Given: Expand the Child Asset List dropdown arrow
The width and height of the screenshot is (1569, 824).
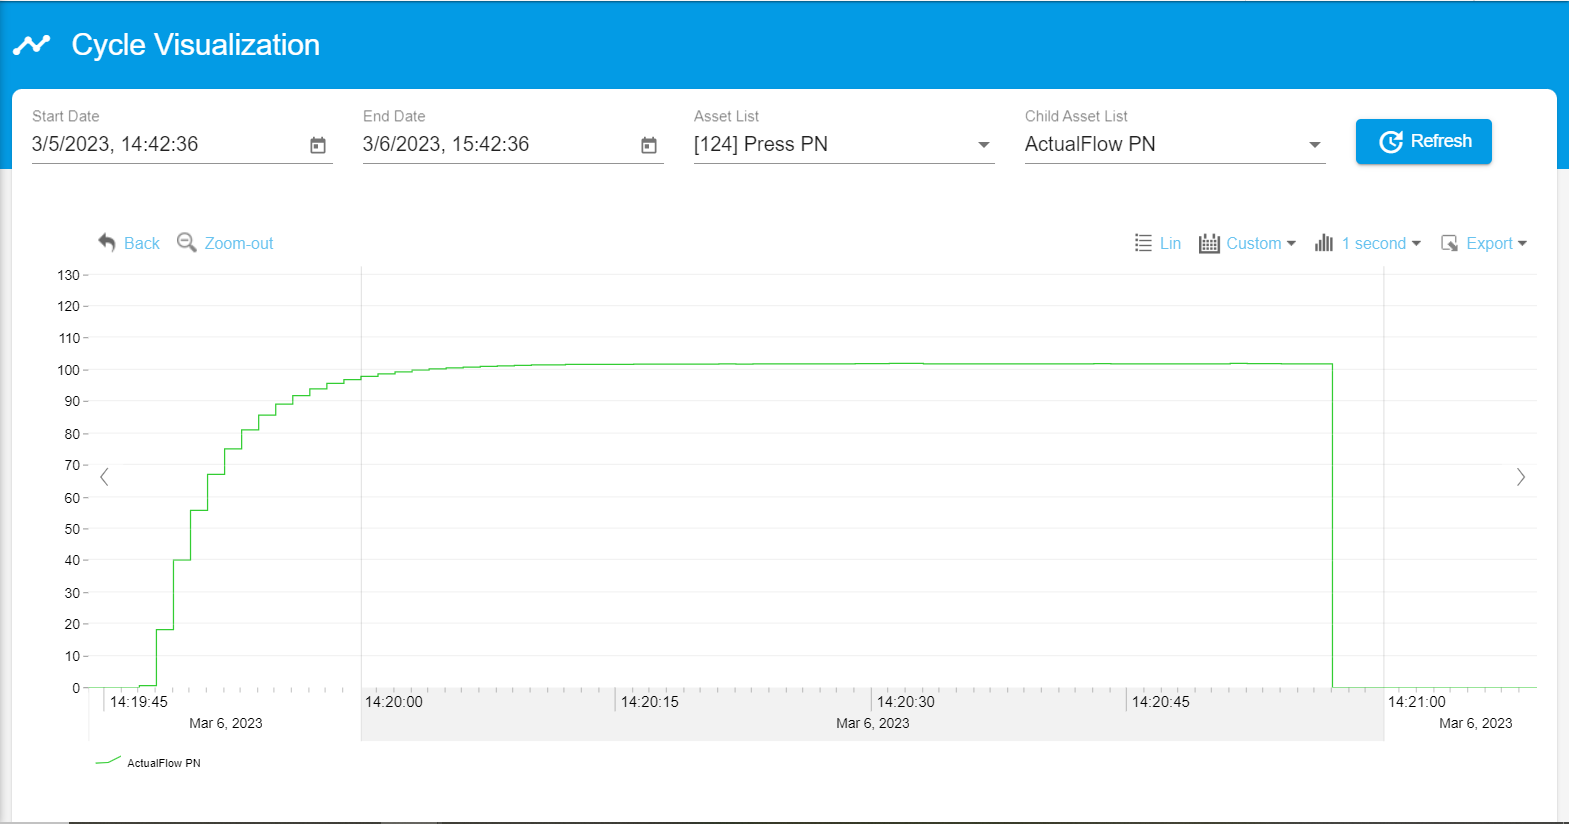Looking at the screenshot, I should [x=1315, y=145].
